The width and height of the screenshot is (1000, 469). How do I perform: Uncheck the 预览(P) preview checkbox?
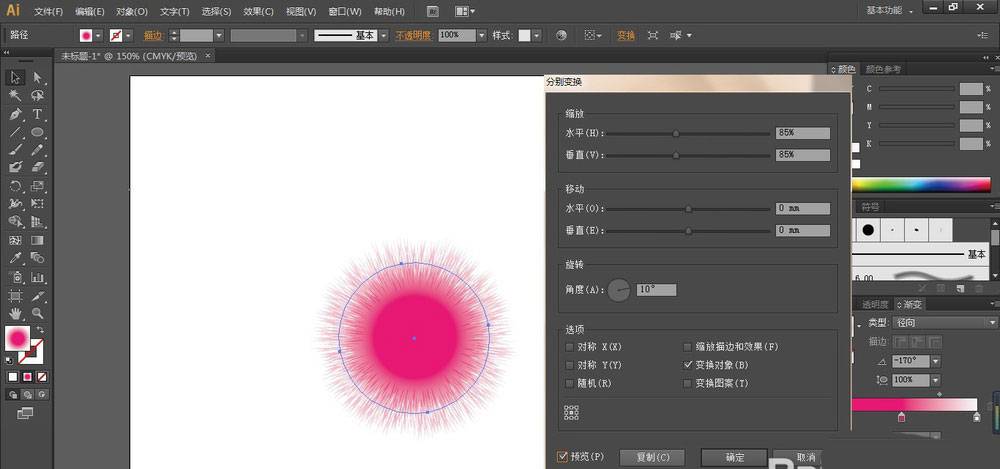coord(563,456)
